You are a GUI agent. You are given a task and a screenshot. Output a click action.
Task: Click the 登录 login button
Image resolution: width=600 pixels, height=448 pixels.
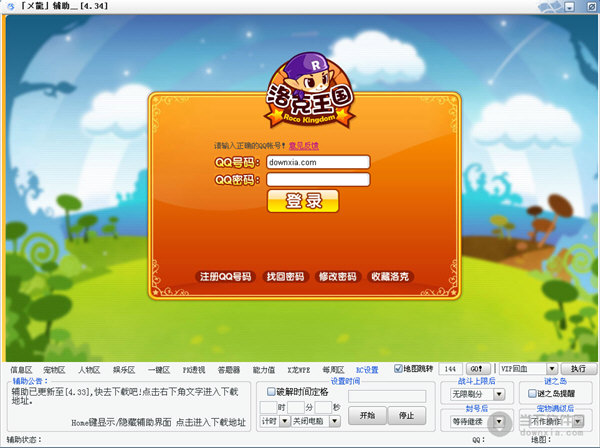point(303,201)
